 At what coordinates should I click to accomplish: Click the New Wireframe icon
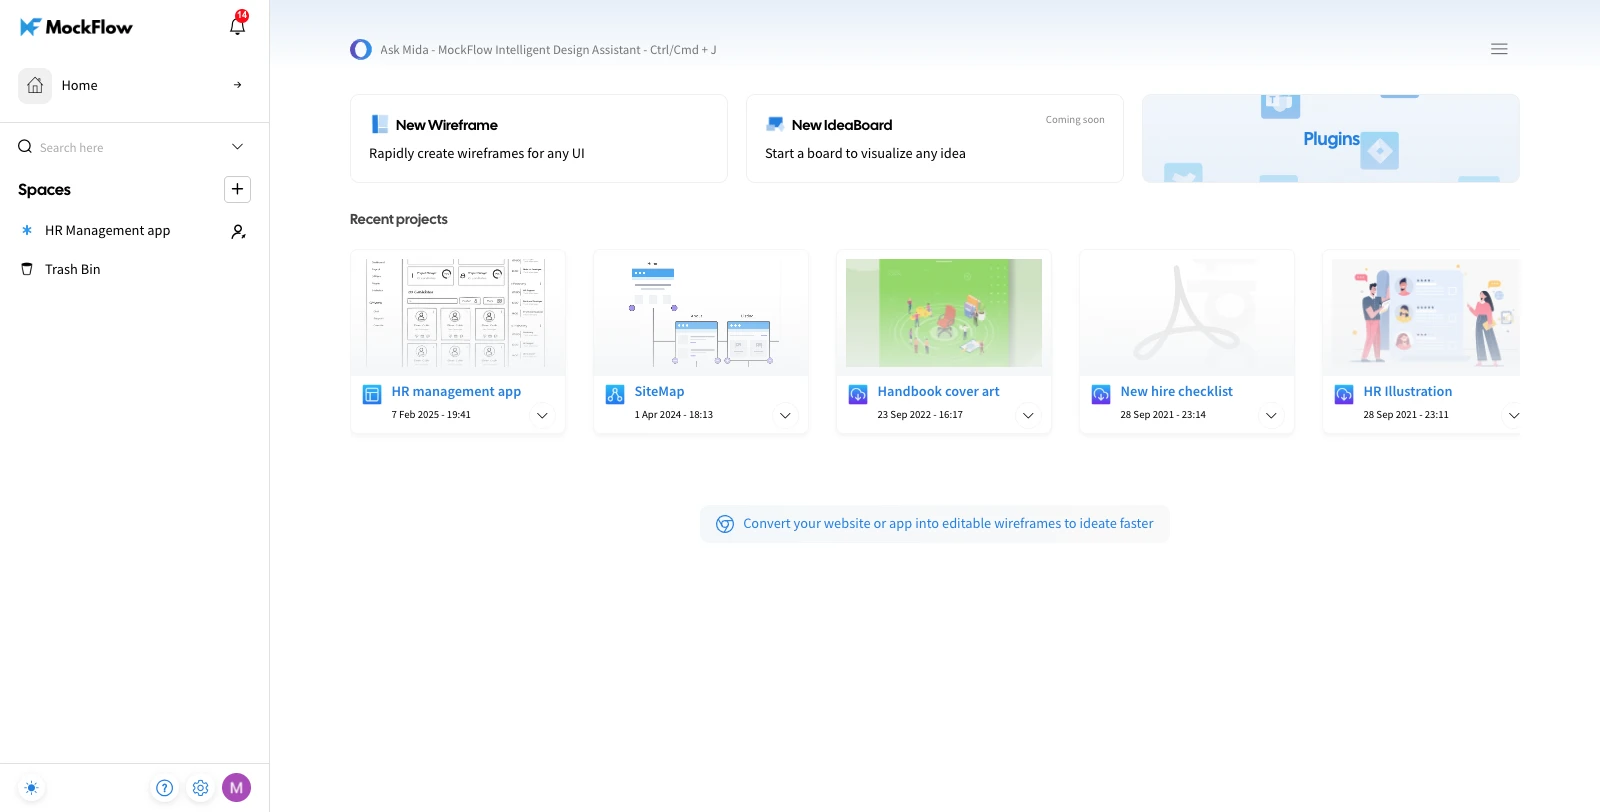380,124
